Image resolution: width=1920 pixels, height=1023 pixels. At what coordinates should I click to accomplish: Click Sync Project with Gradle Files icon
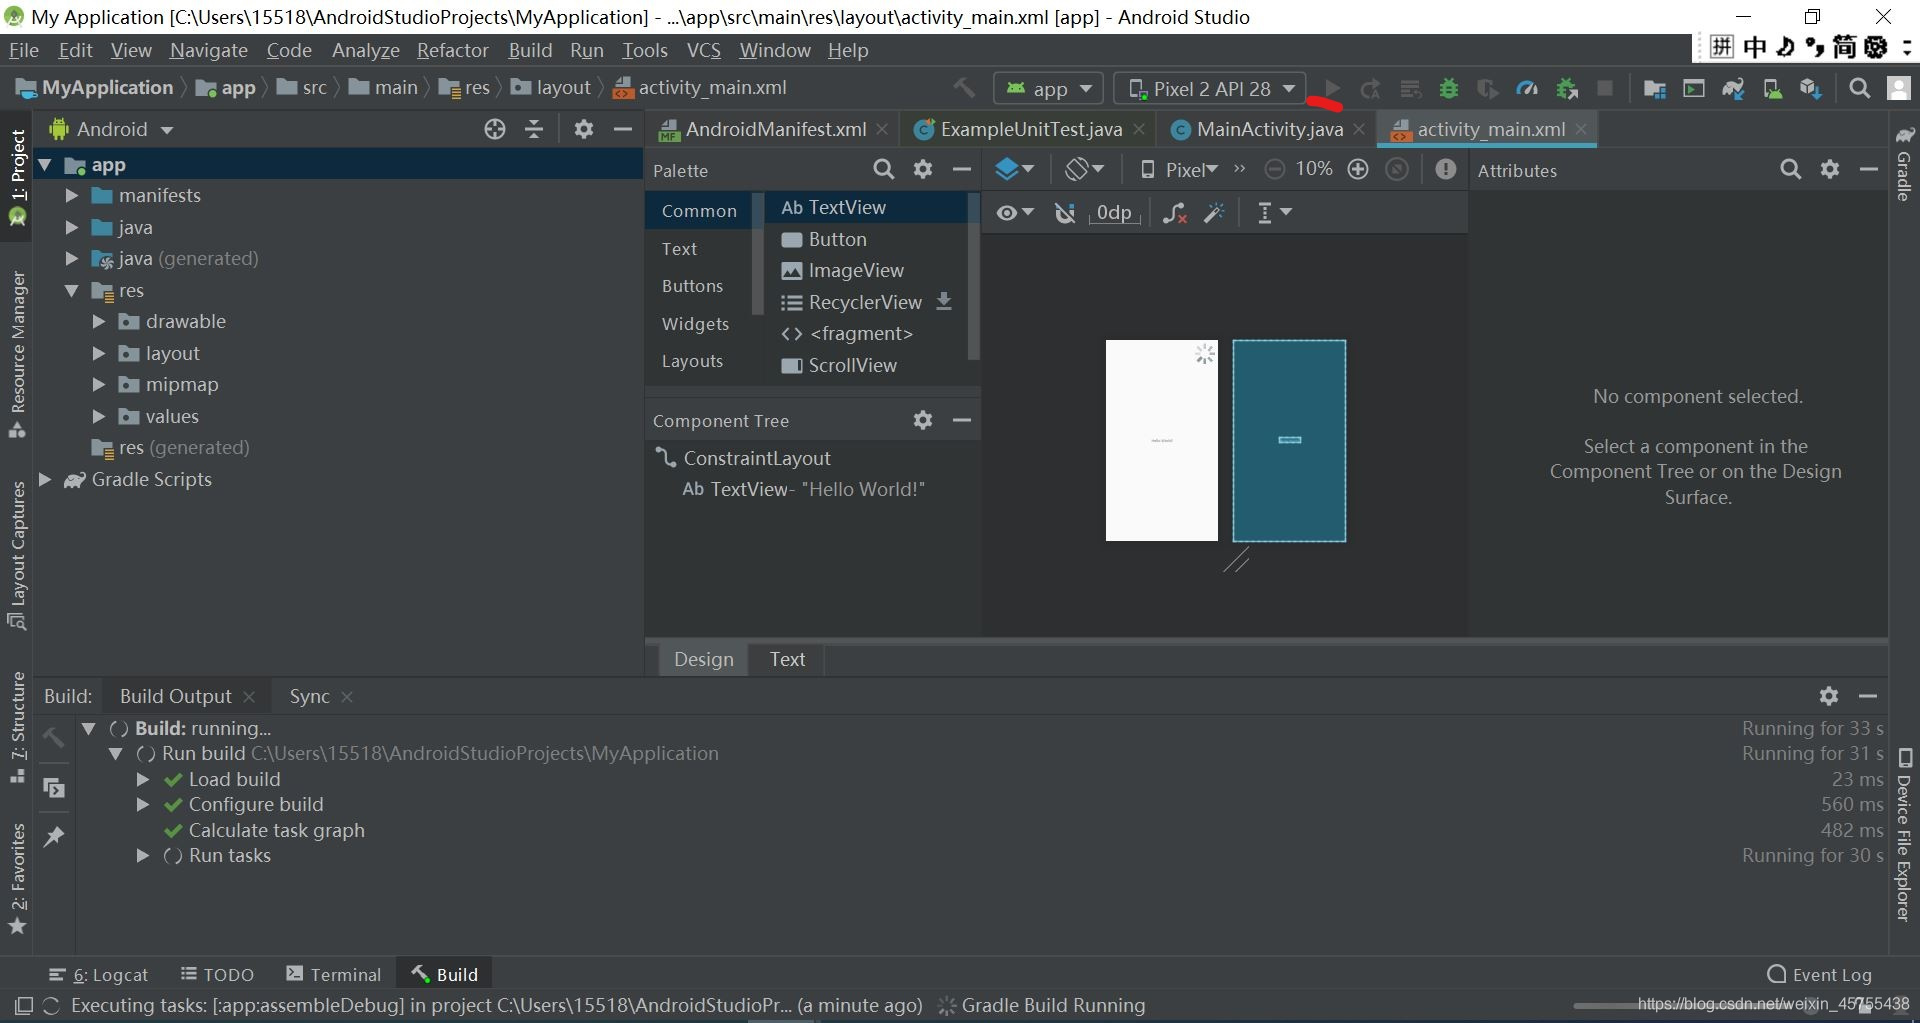[x=1733, y=89]
